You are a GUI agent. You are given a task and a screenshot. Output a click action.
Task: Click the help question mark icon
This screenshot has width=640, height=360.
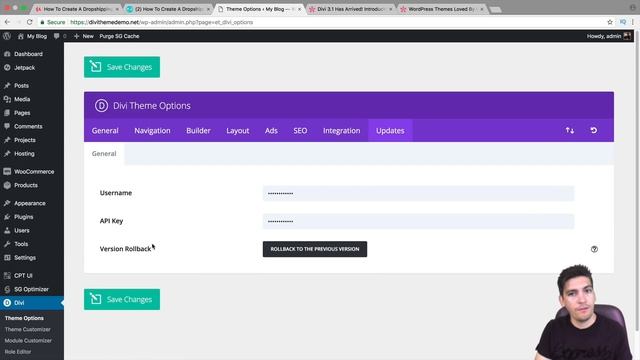[x=594, y=249]
